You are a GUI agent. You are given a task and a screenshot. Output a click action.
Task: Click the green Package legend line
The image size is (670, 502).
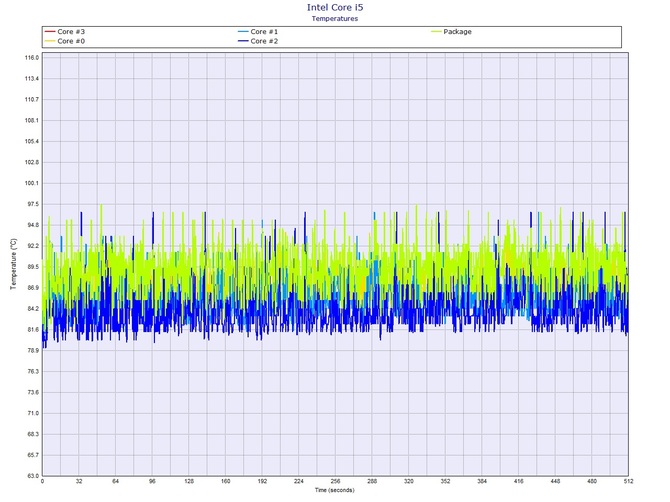tap(436, 32)
